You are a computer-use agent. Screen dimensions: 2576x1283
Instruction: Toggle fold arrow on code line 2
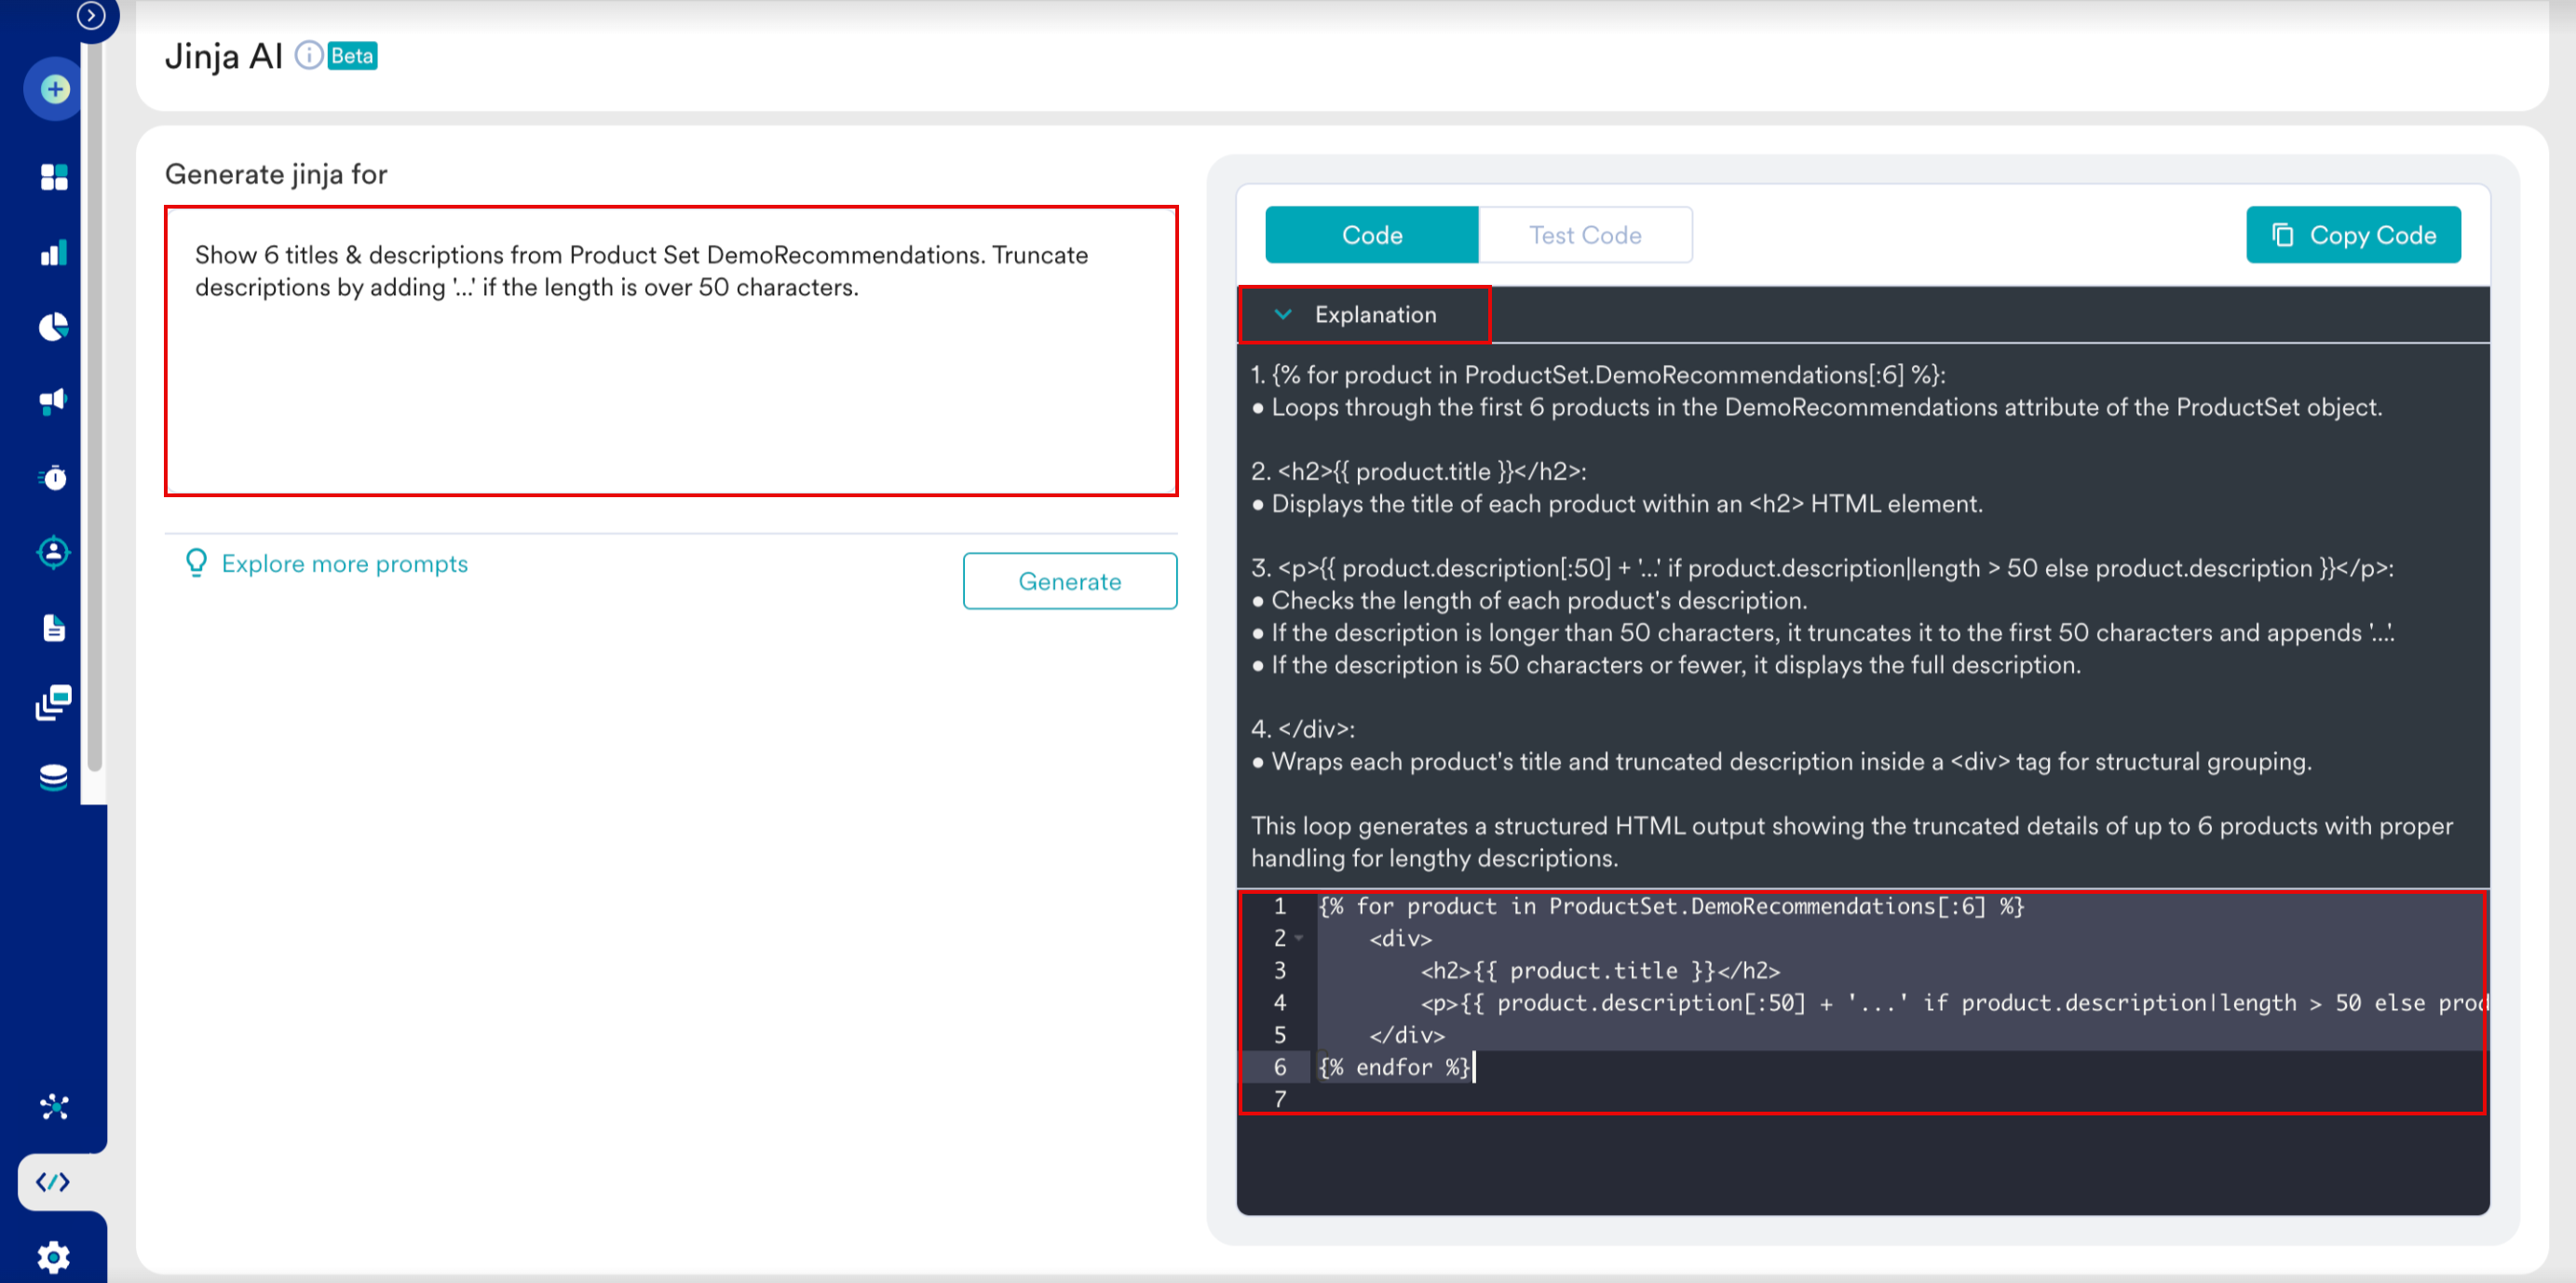[x=1299, y=938]
